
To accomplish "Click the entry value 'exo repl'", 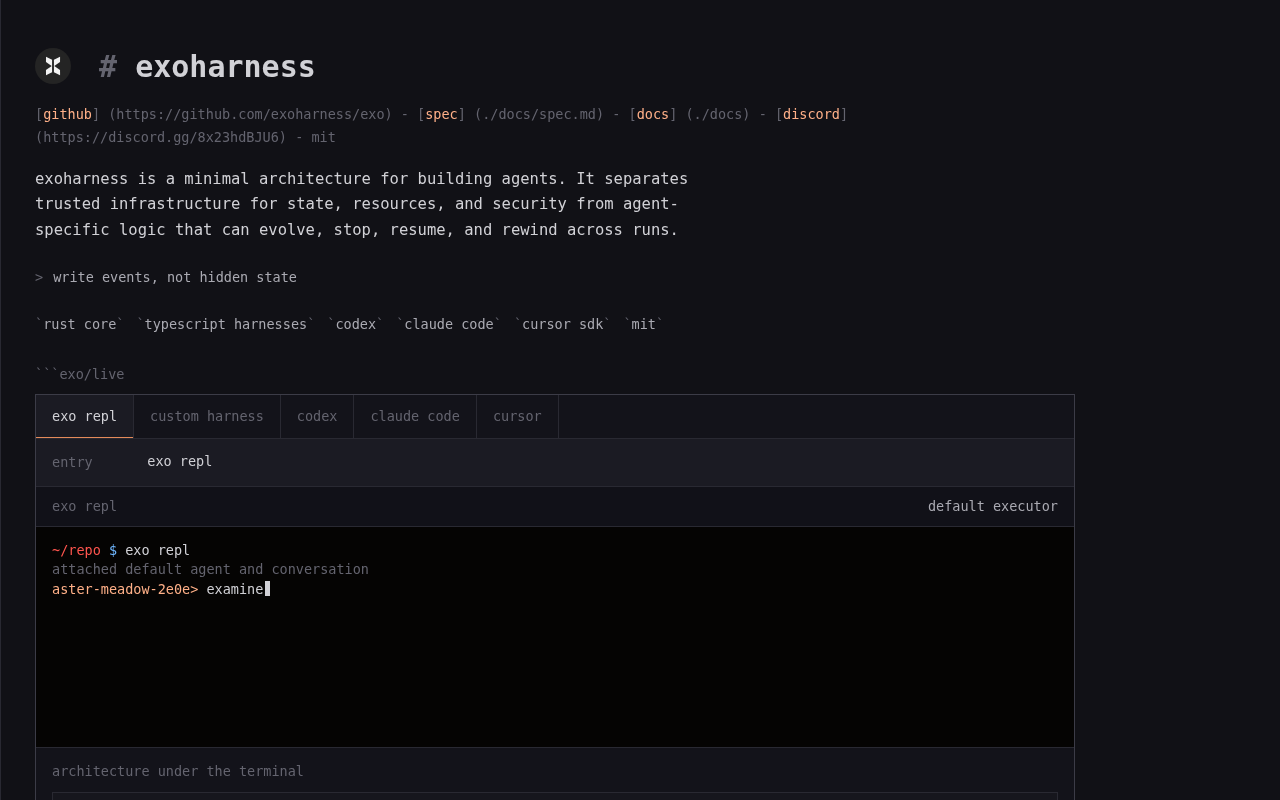I will pos(179,461).
